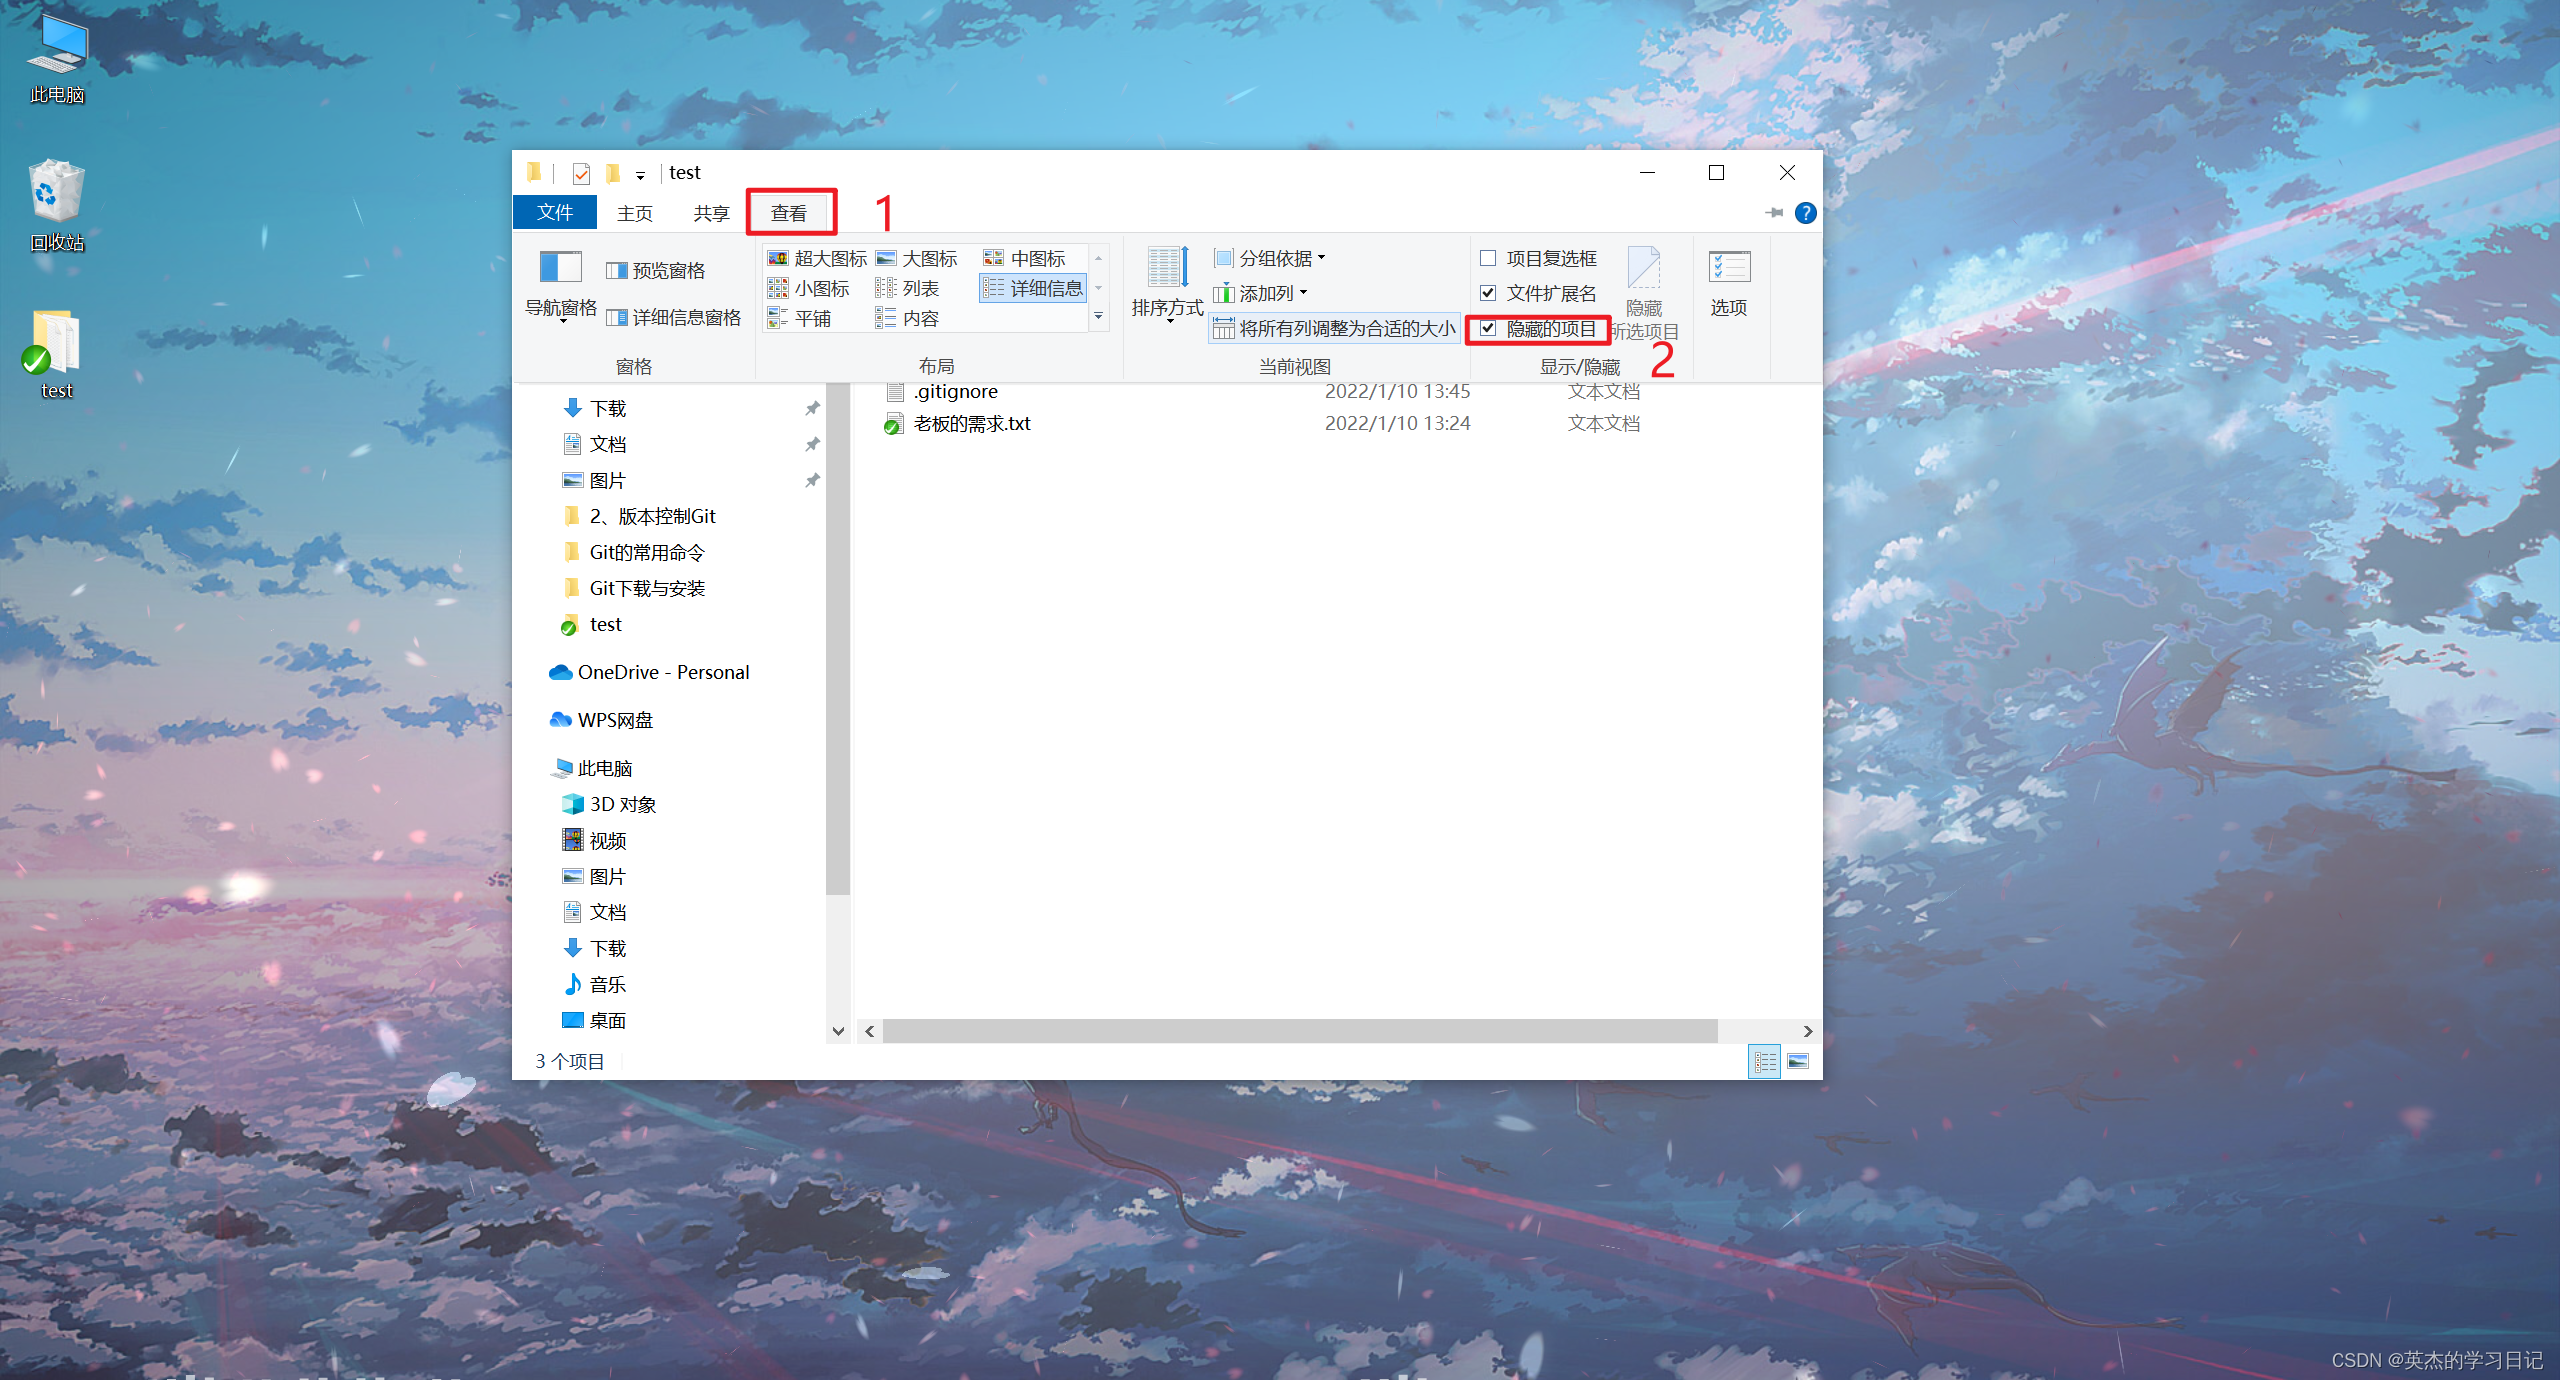Select the .gitignore file
The height and width of the screenshot is (1380, 2560).
tap(942, 391)
